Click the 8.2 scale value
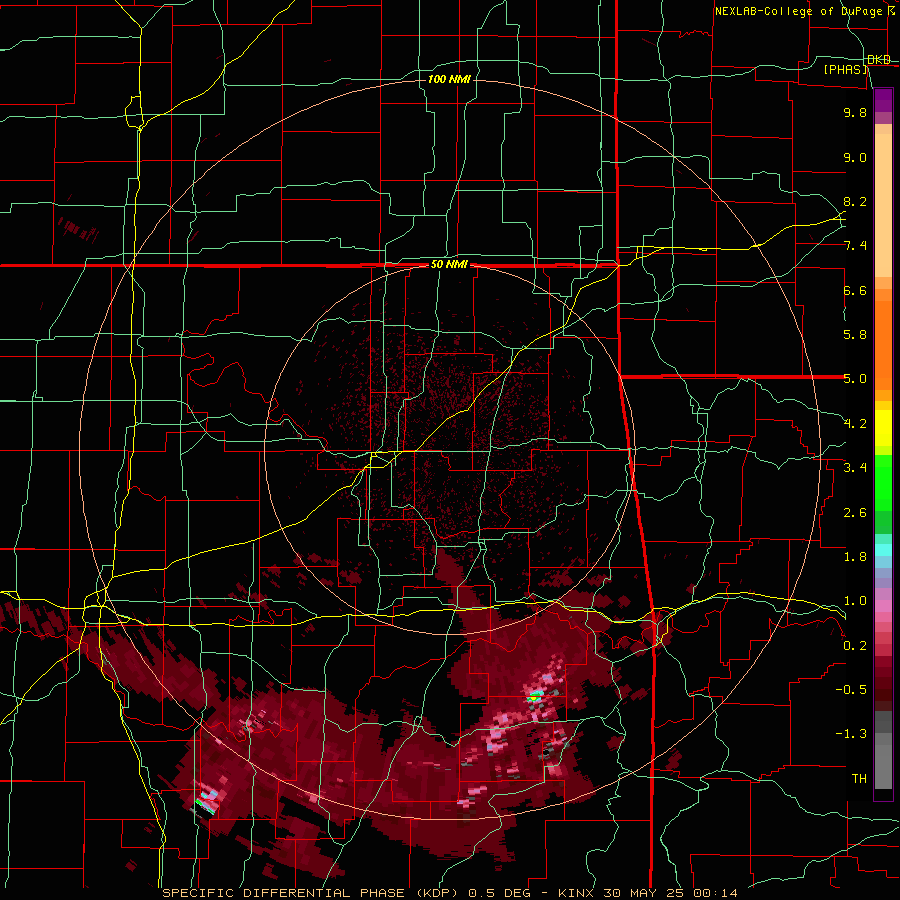The height and width of the screenshot is (900, 900). (x=855, y=201)
